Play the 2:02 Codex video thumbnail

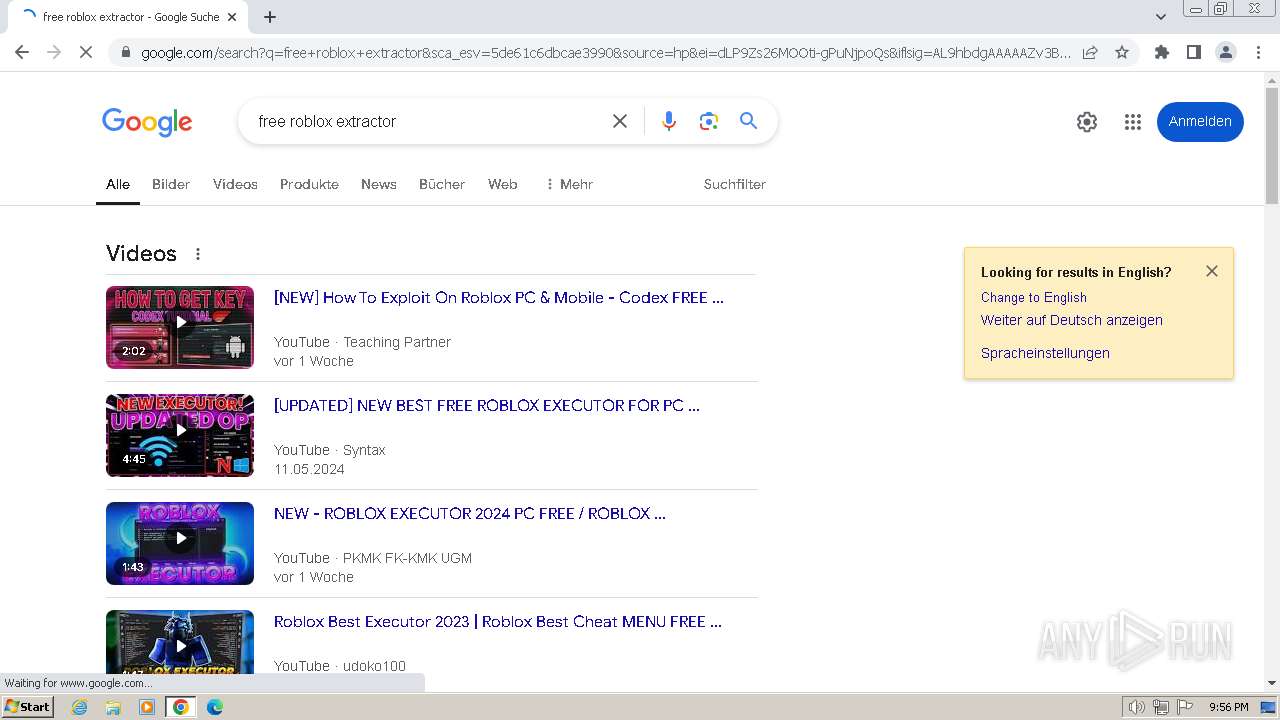180,327
